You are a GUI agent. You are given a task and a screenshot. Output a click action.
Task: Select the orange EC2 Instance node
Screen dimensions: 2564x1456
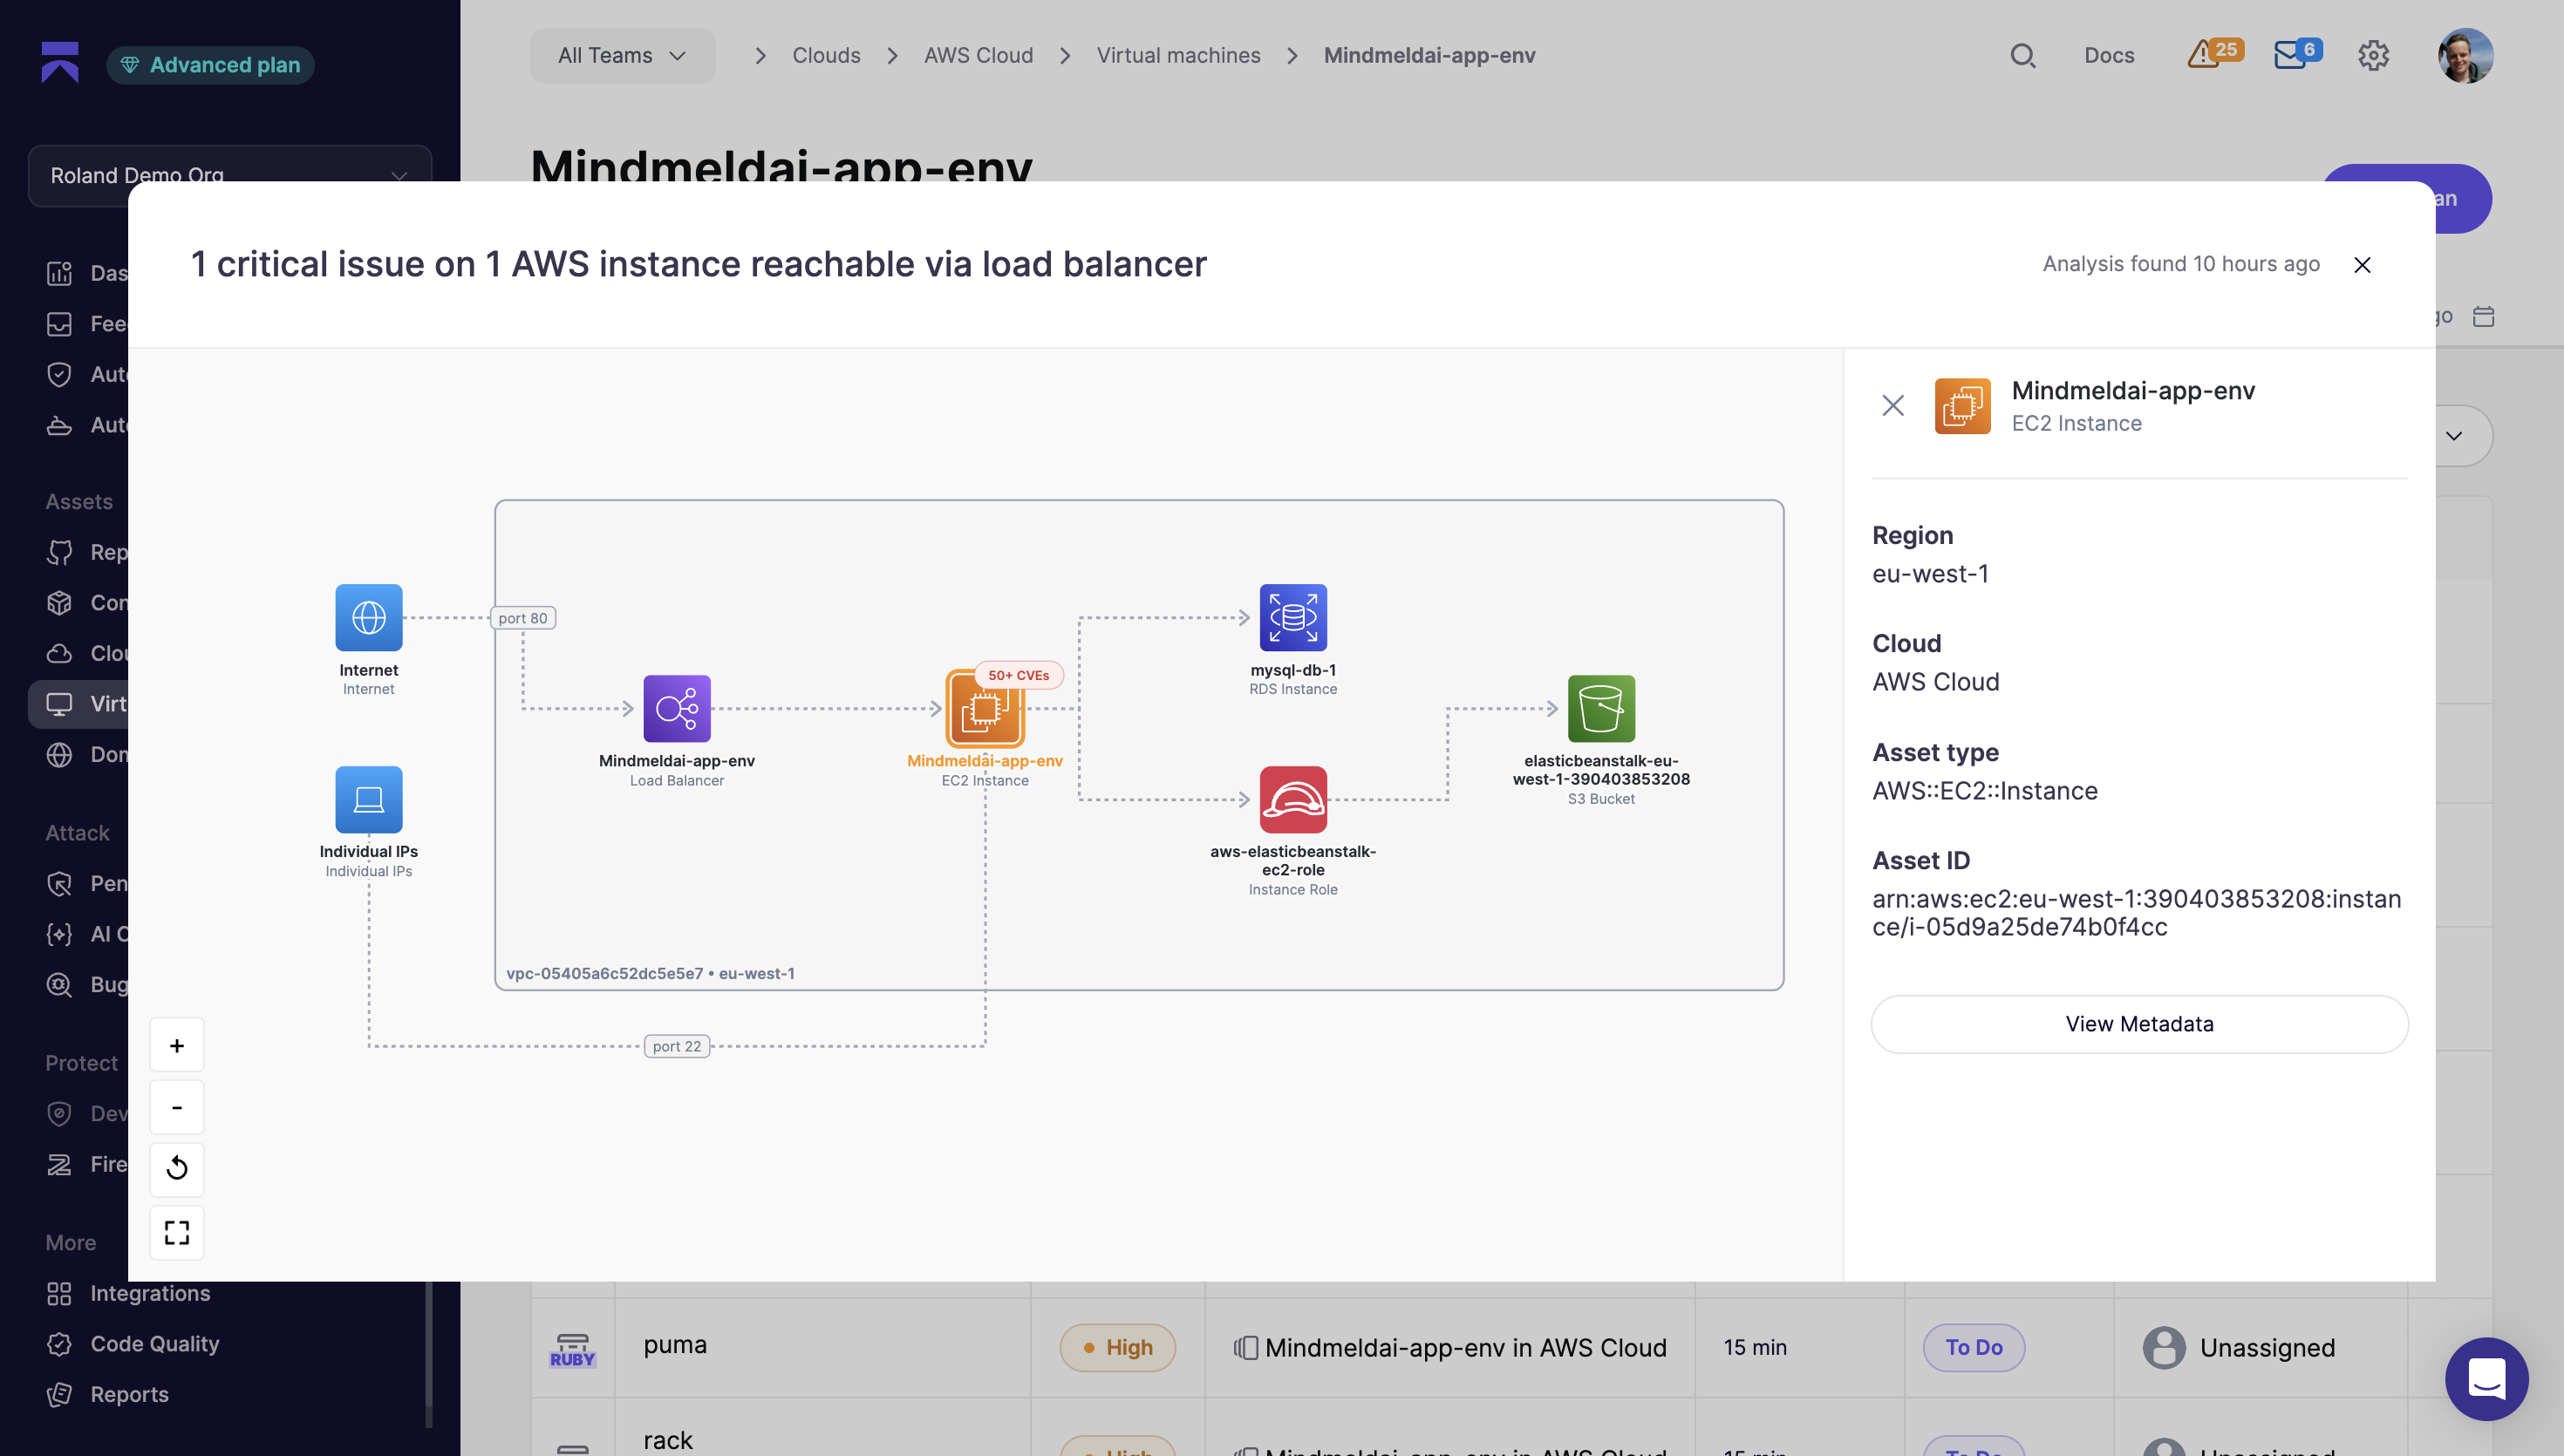coord(985,708)
